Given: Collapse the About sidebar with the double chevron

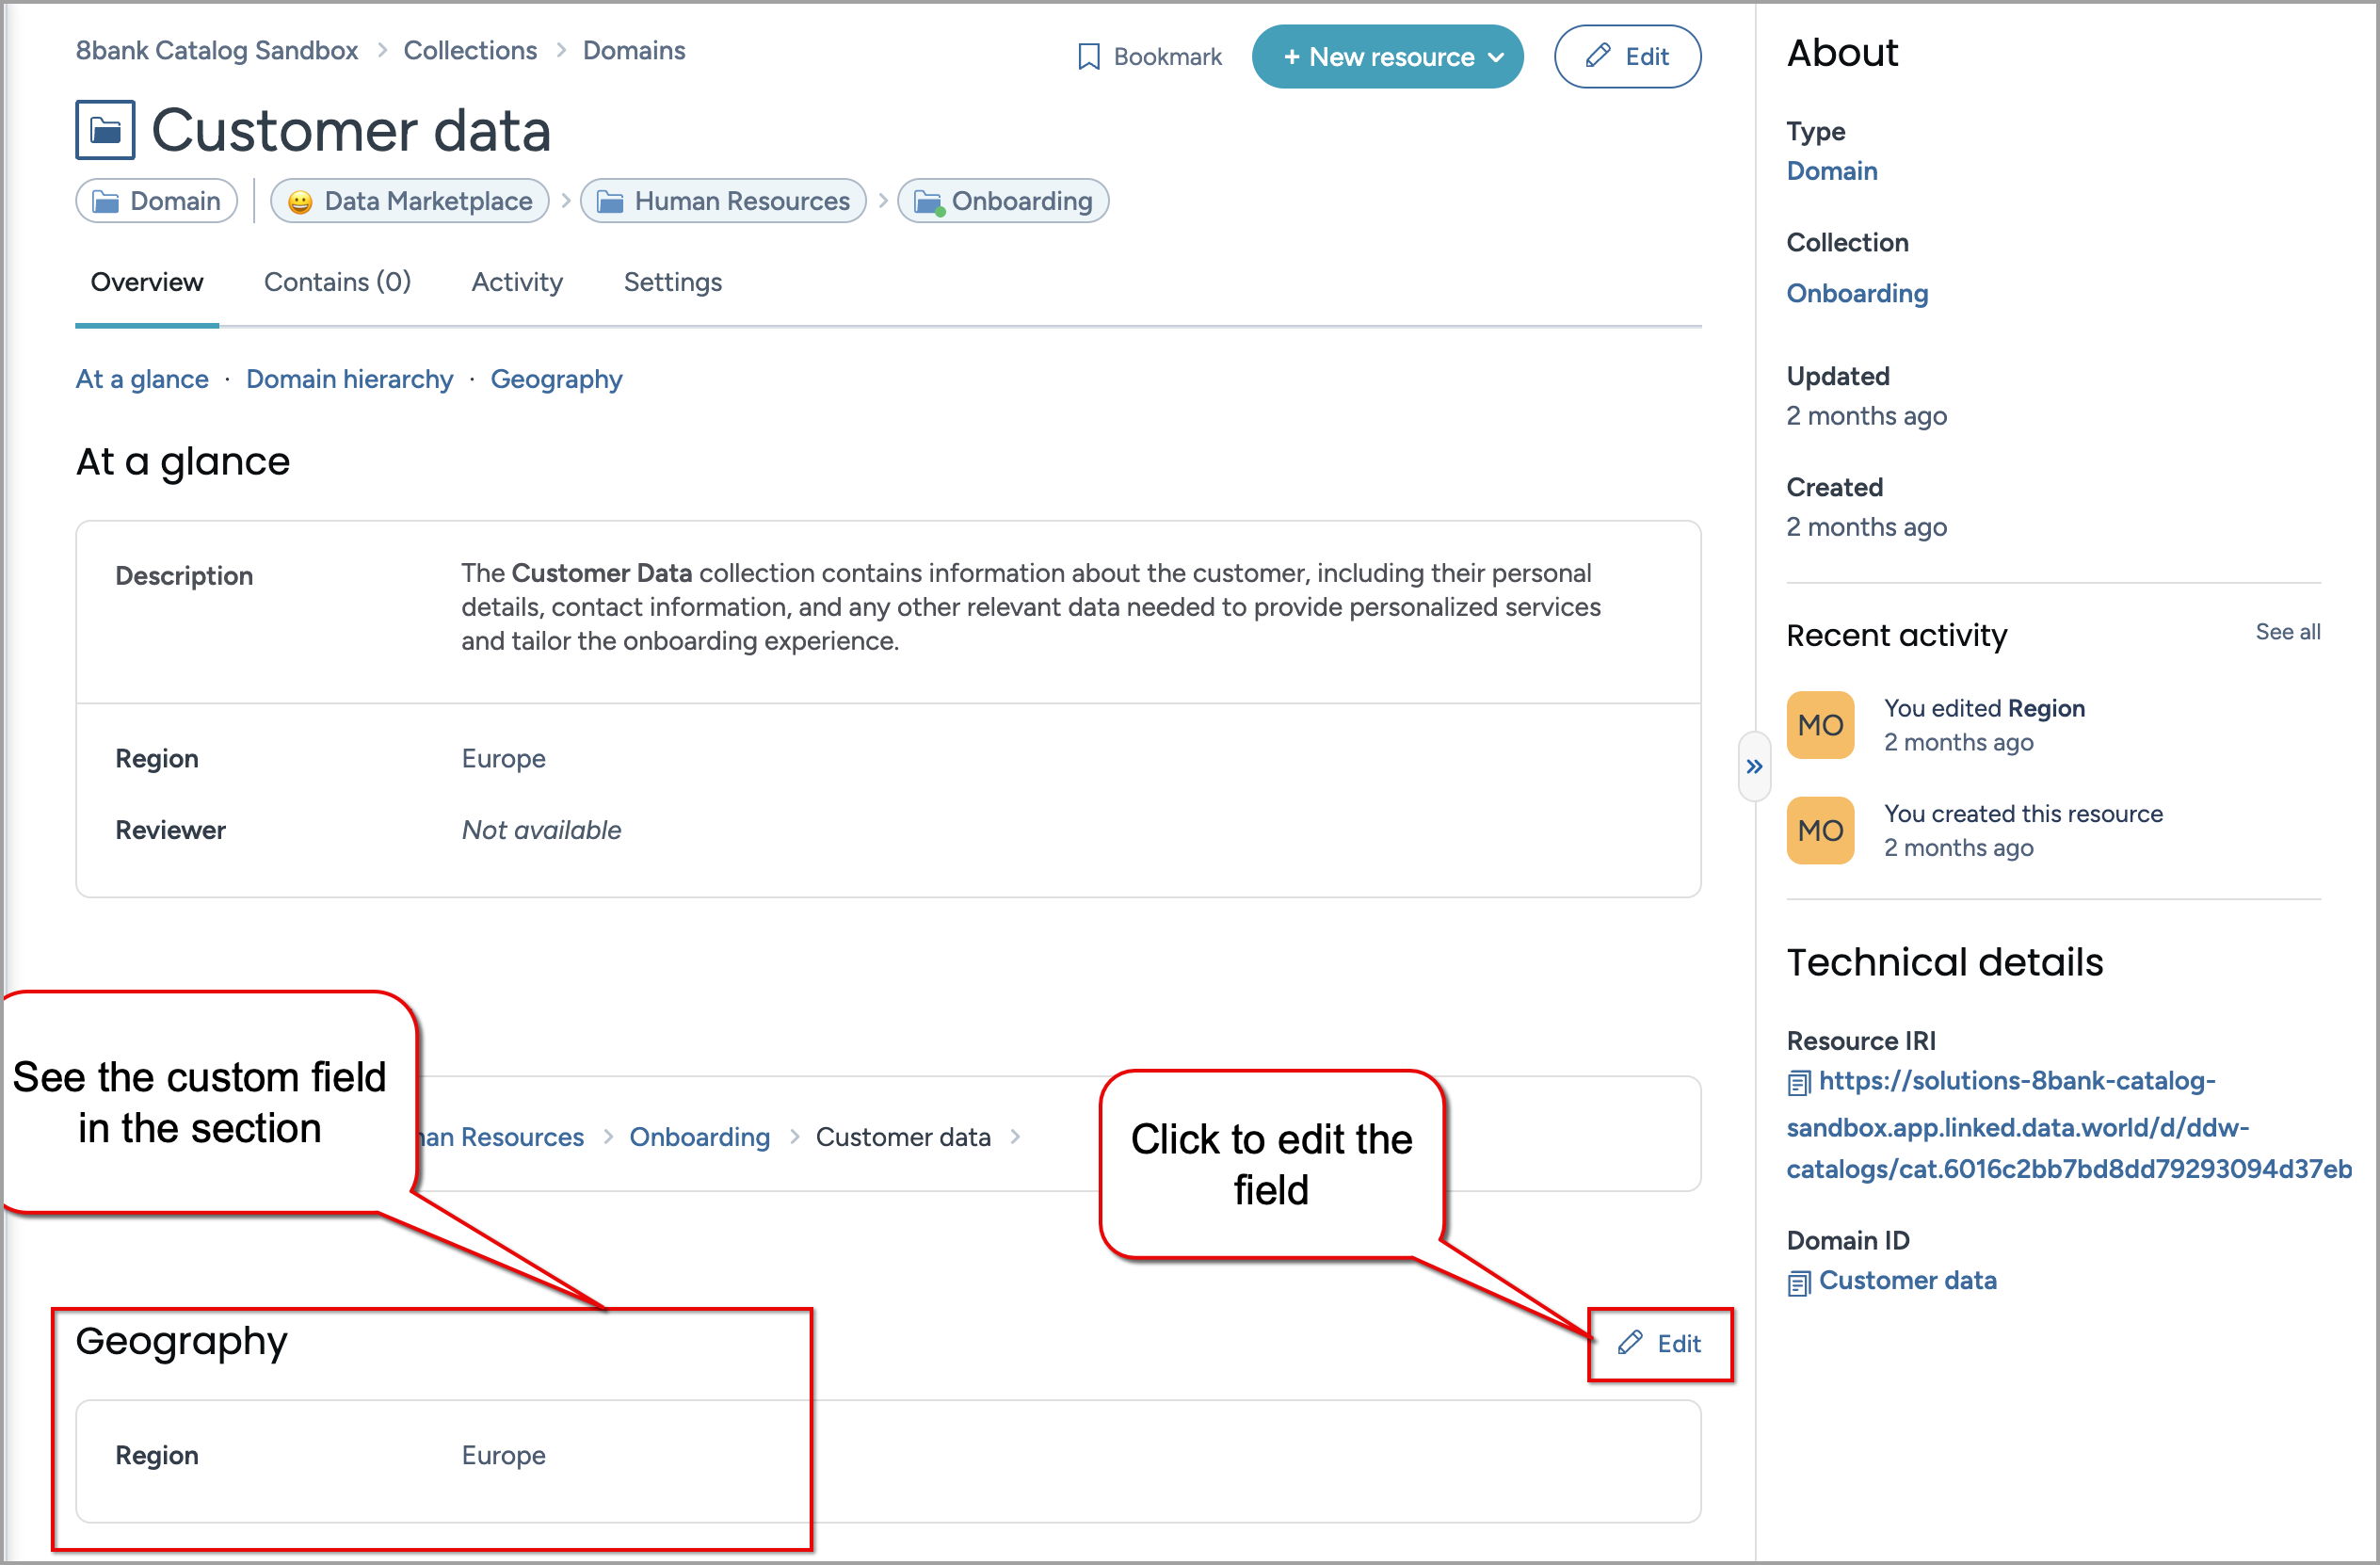Looking at the screenshot, I should (x=1754, y=767).
